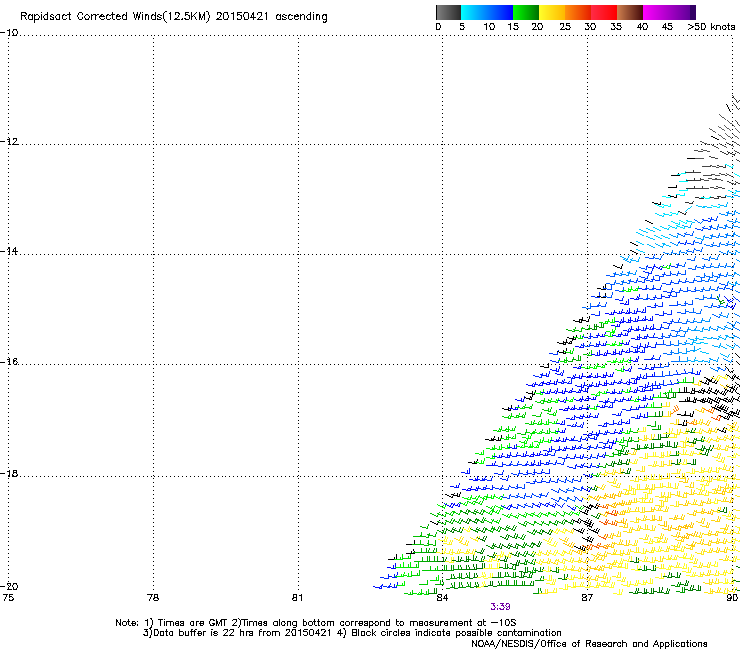Click the 'NOAA/NESDIS/Office of Research and Applications' credit

click(x=589, y=644)
